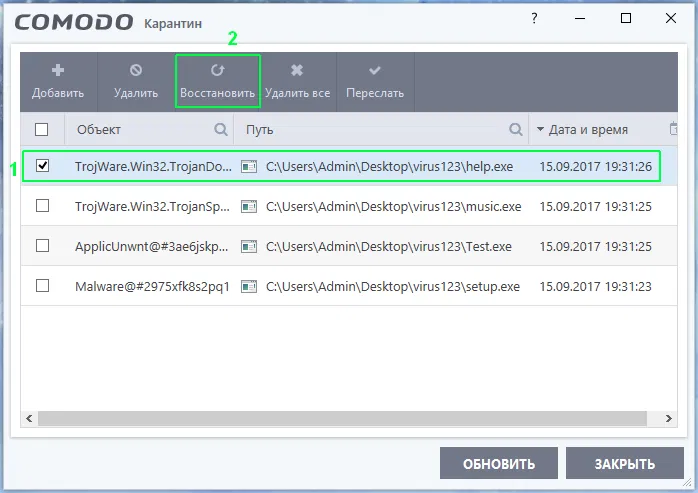Click the ЗАКРЫТЬ (close) button

tap(625, 463)
